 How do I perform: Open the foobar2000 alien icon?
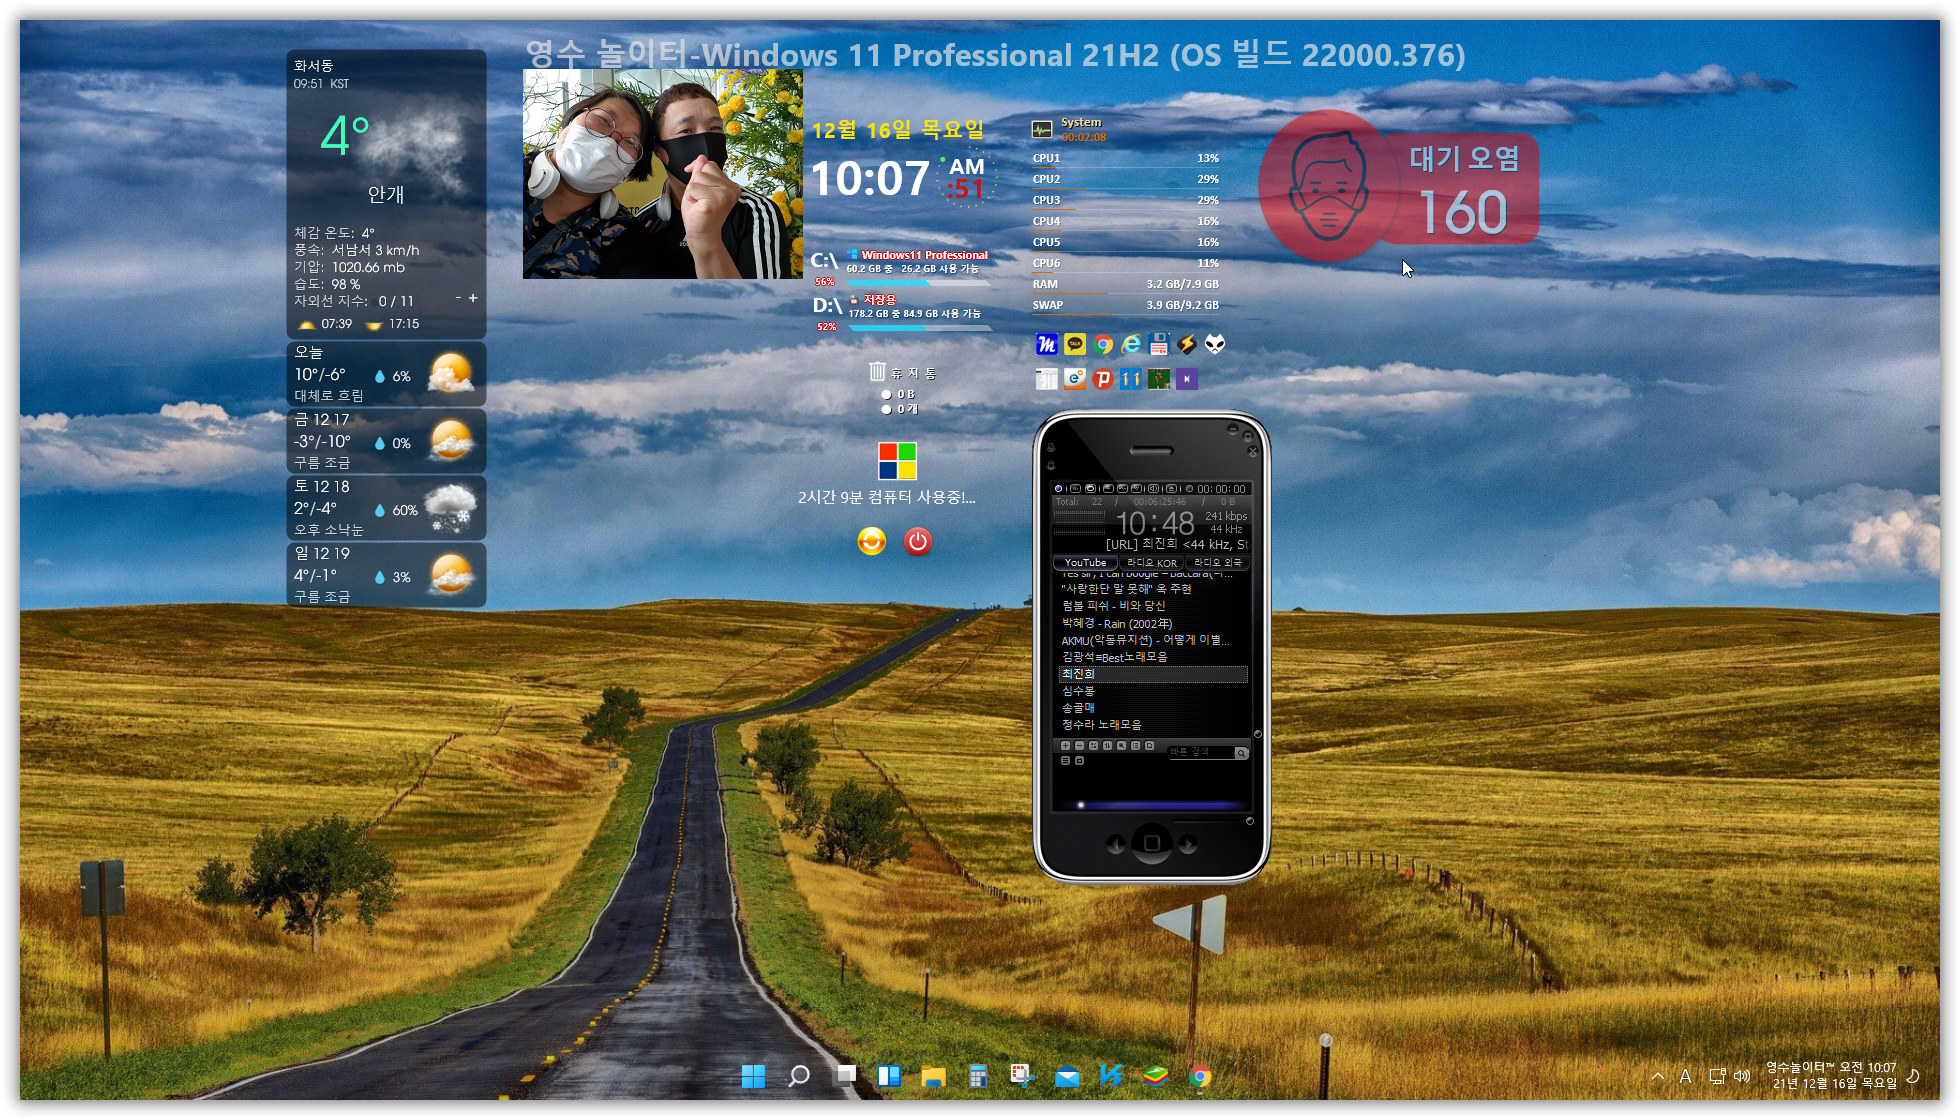point(1215,345)
